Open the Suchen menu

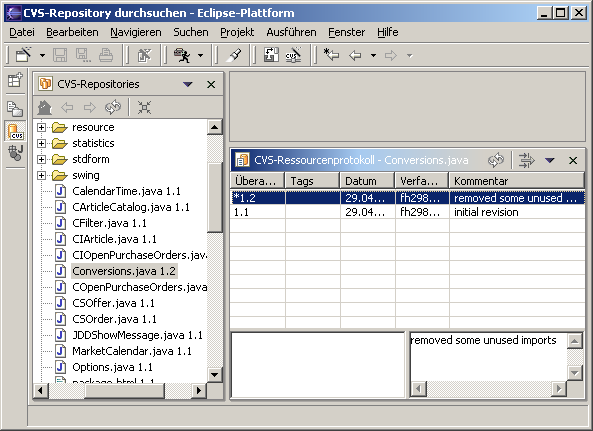(x=191, y=32)
